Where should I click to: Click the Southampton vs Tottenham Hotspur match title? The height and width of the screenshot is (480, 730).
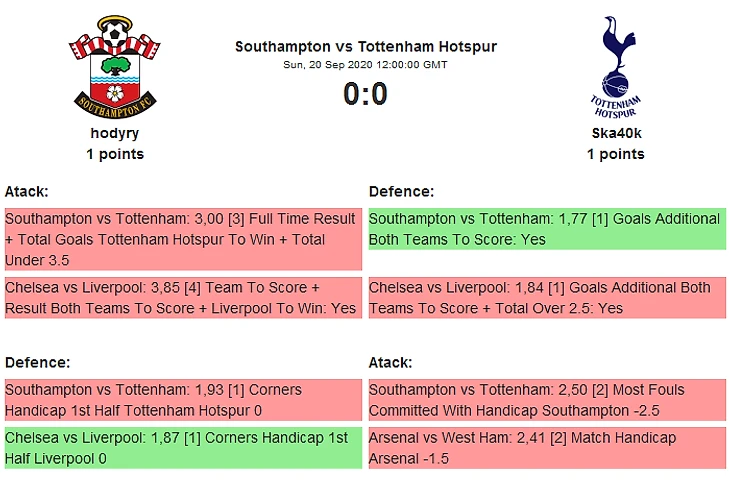coord(365,47)
